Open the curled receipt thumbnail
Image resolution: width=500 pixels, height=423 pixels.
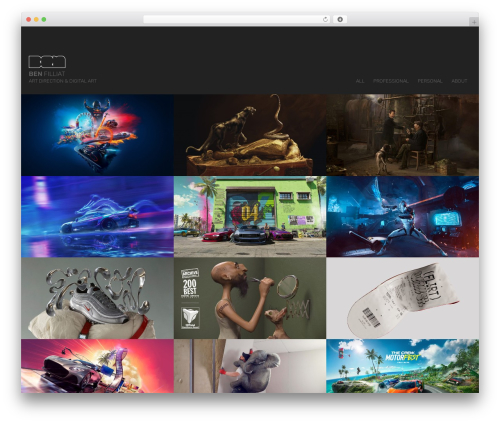pos(403,298)
